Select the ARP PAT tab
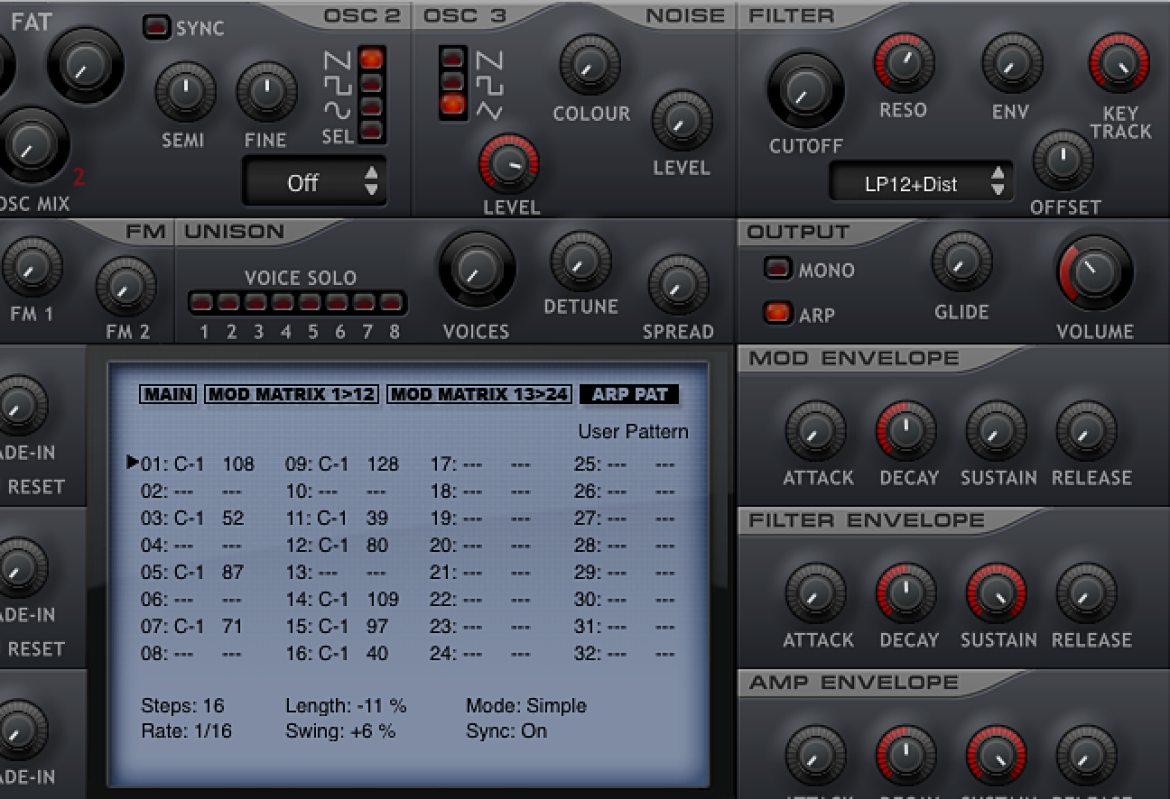Screen dimensions: 1170x799 point(630,394)
